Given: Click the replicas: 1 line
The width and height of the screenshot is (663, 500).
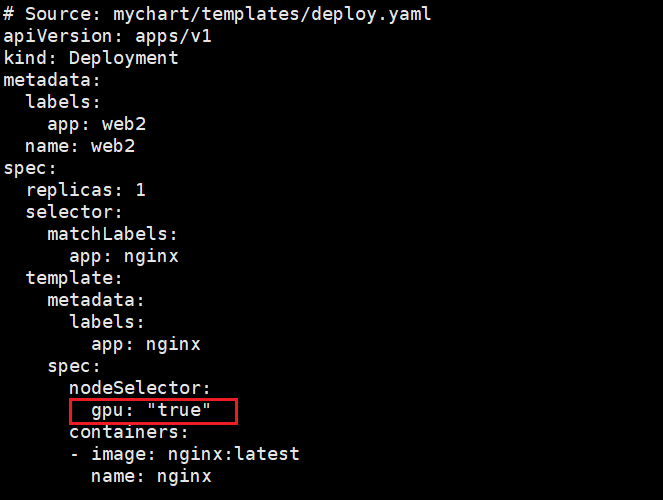Looking at the screenshot, I should click(85, 190).
